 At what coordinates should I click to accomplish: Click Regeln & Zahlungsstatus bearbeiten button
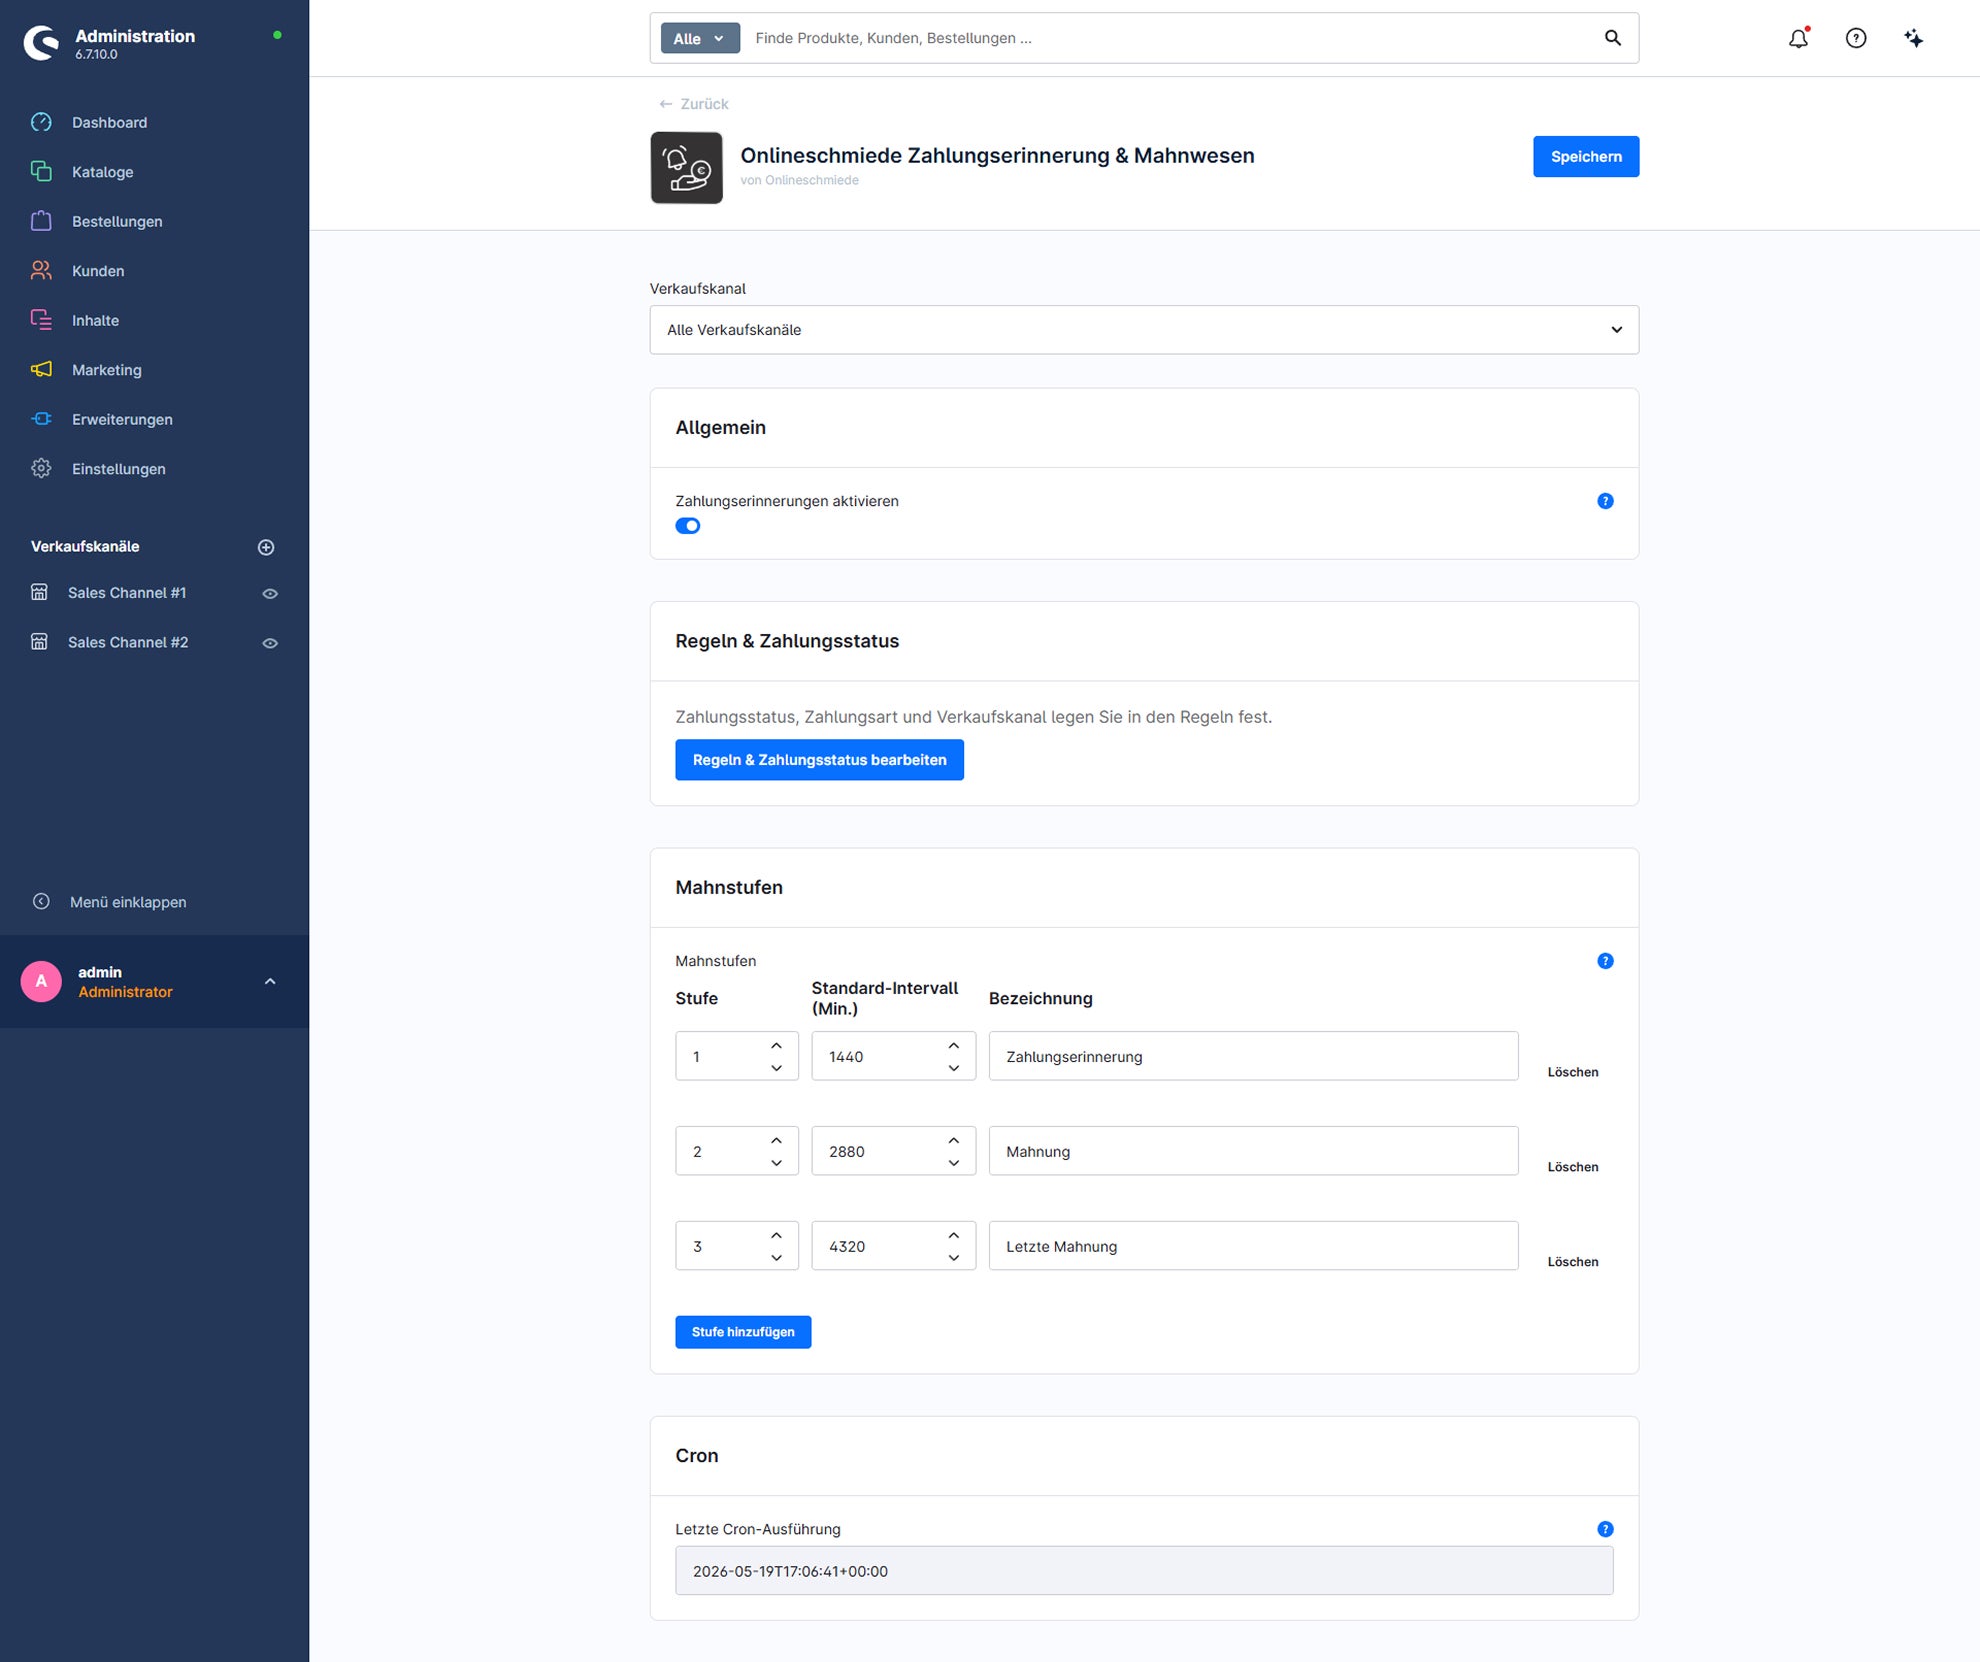point(819,760)
